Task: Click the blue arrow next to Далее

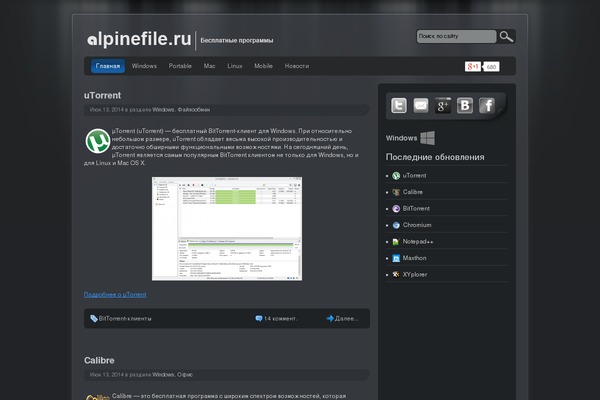Action: tap(330, 318)
